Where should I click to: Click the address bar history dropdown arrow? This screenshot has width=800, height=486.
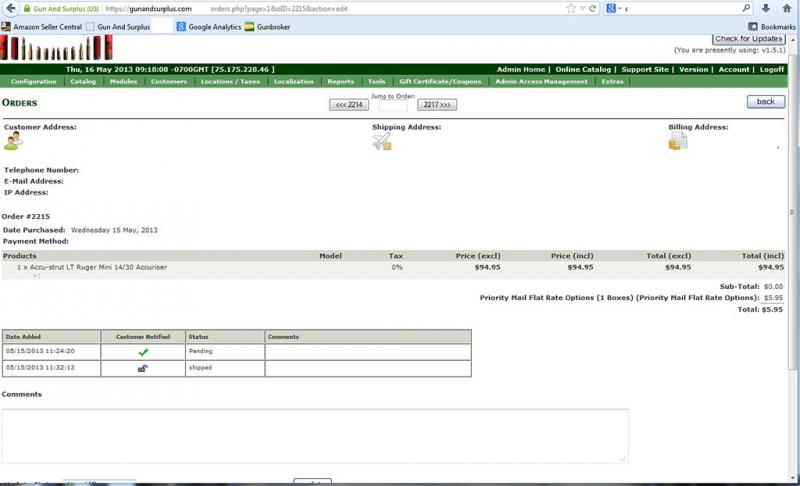(582, 9)
